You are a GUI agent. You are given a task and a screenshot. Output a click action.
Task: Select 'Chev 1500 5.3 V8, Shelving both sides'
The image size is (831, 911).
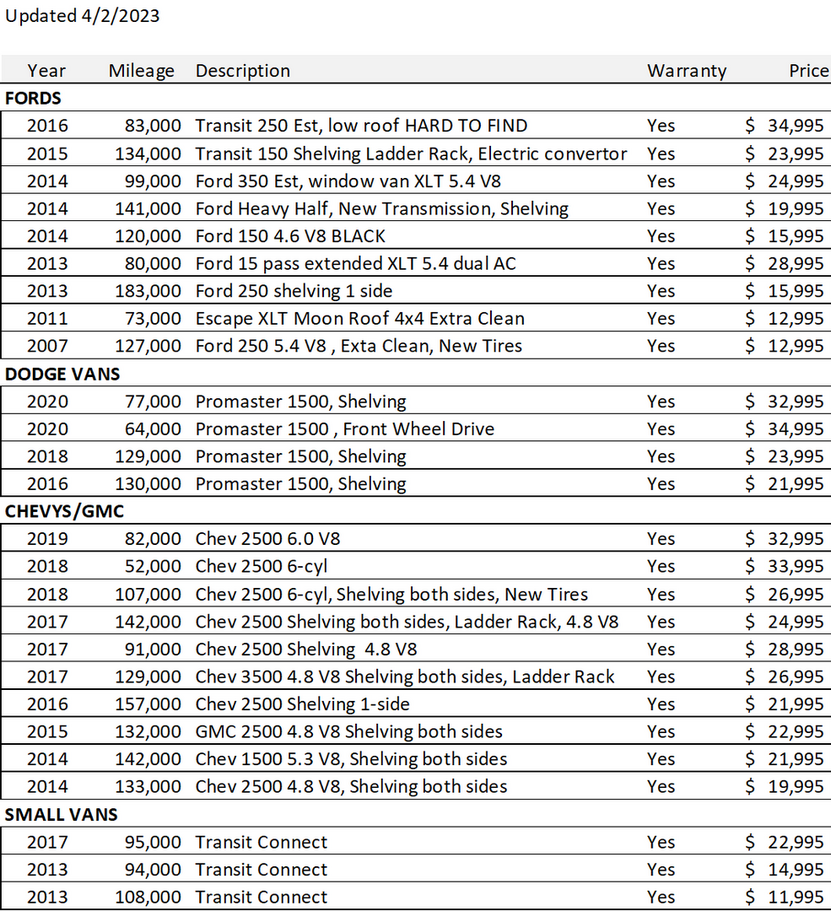coord(352,759)
